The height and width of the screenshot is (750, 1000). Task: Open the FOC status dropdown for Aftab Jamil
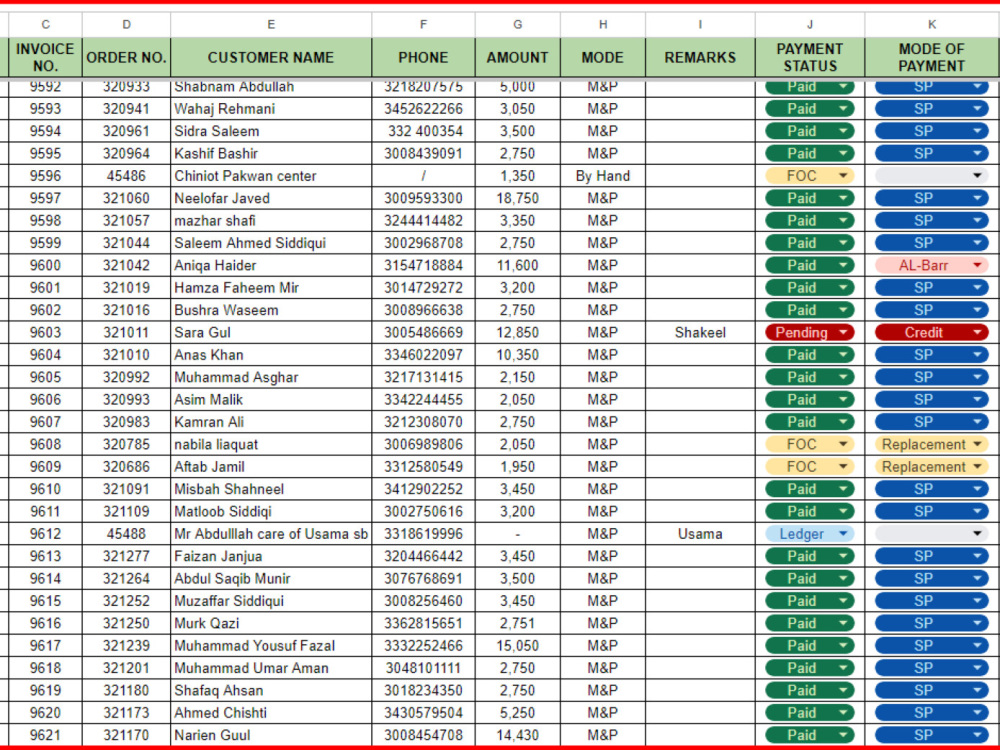809,467
